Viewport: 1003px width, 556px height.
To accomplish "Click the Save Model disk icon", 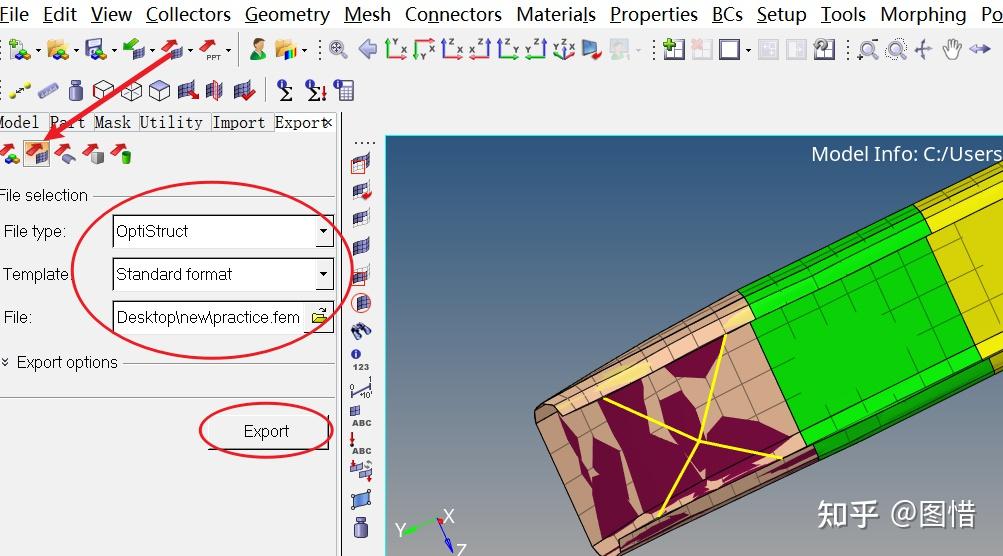I will click(x=95, y=49).
